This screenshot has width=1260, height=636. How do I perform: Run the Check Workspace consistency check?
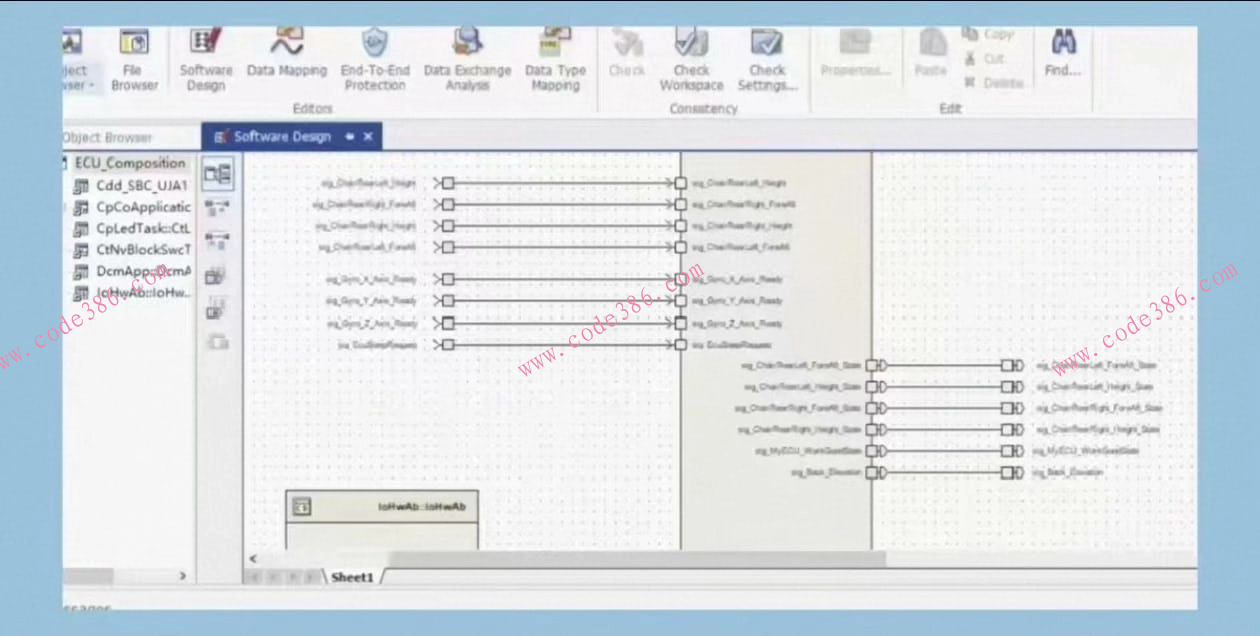point(691,60)
